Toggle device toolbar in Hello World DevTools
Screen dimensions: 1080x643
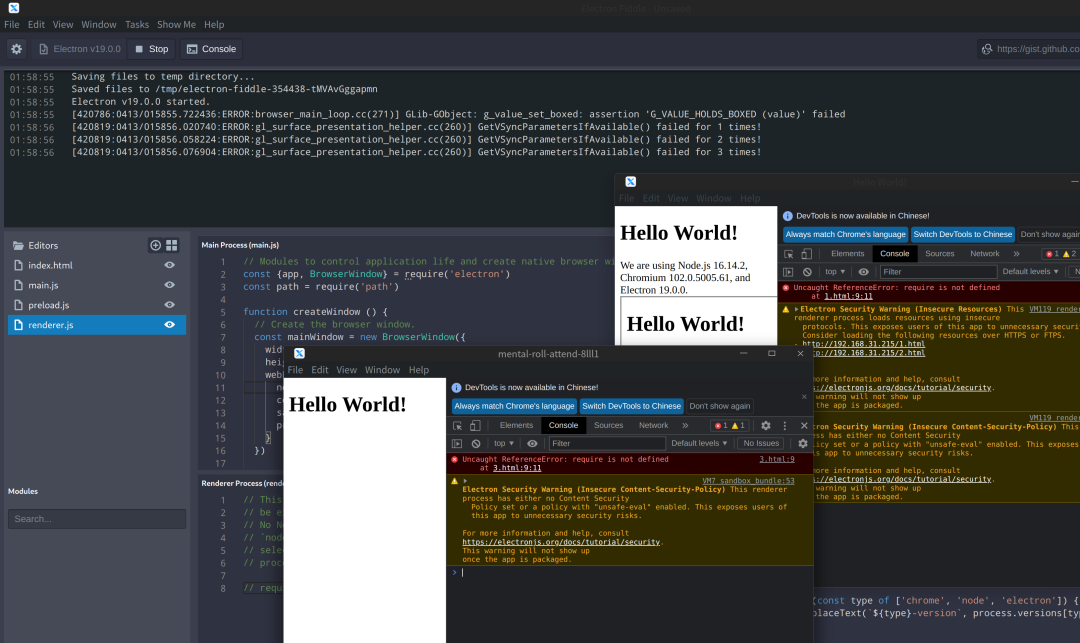807,253
